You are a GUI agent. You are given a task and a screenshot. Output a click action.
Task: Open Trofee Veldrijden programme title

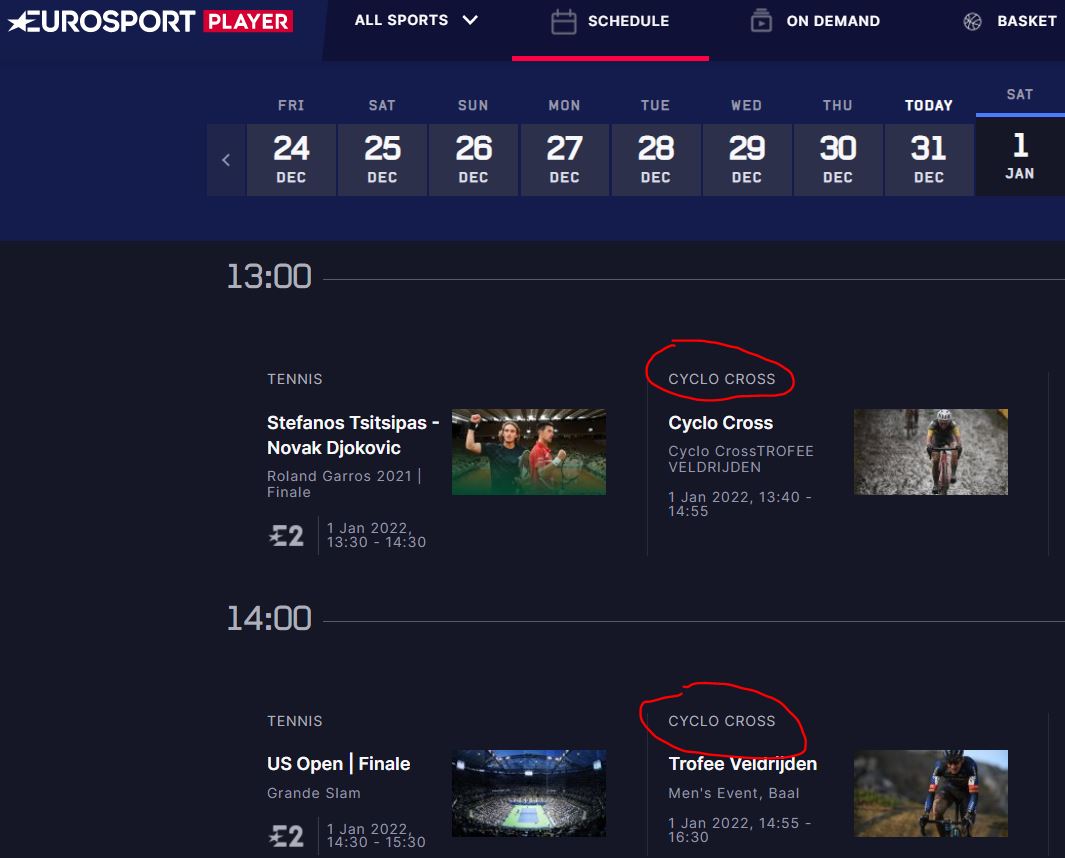742,764
